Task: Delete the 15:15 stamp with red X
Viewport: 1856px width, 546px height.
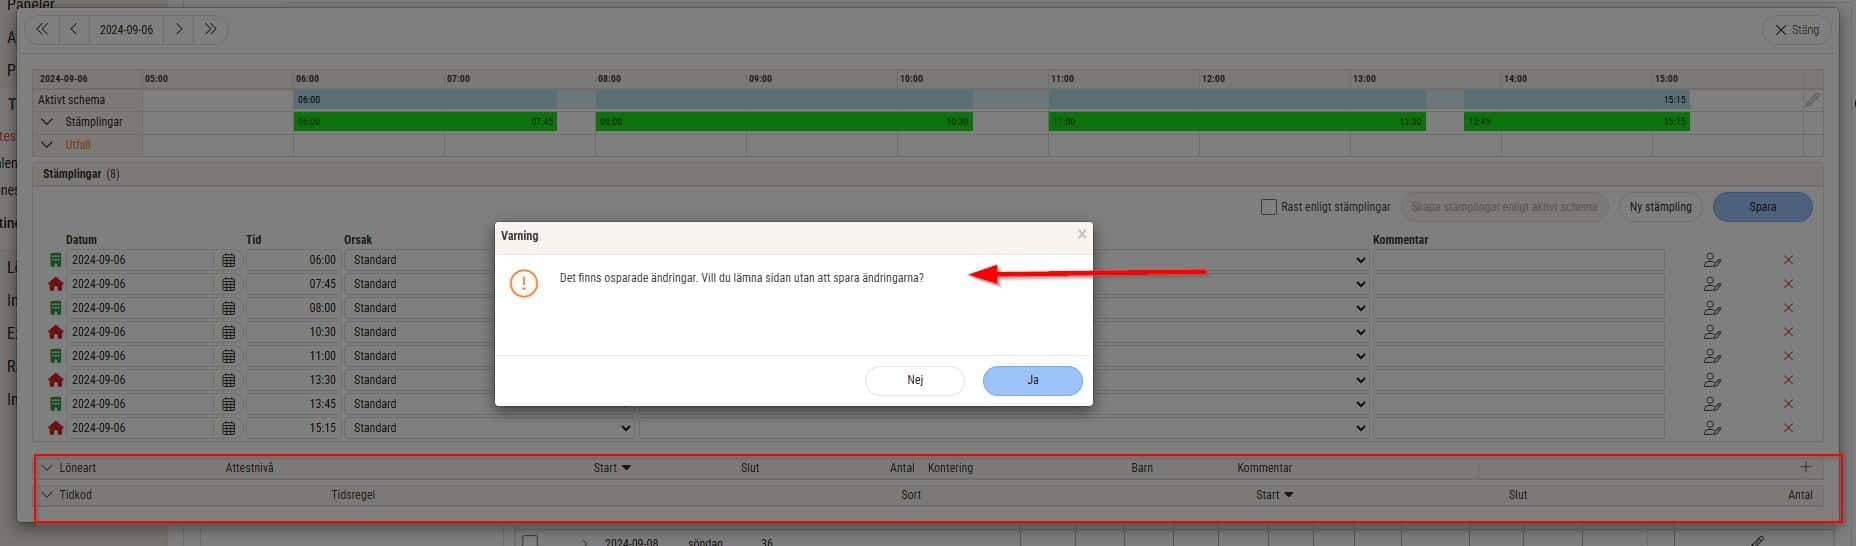Action: 1788,428
